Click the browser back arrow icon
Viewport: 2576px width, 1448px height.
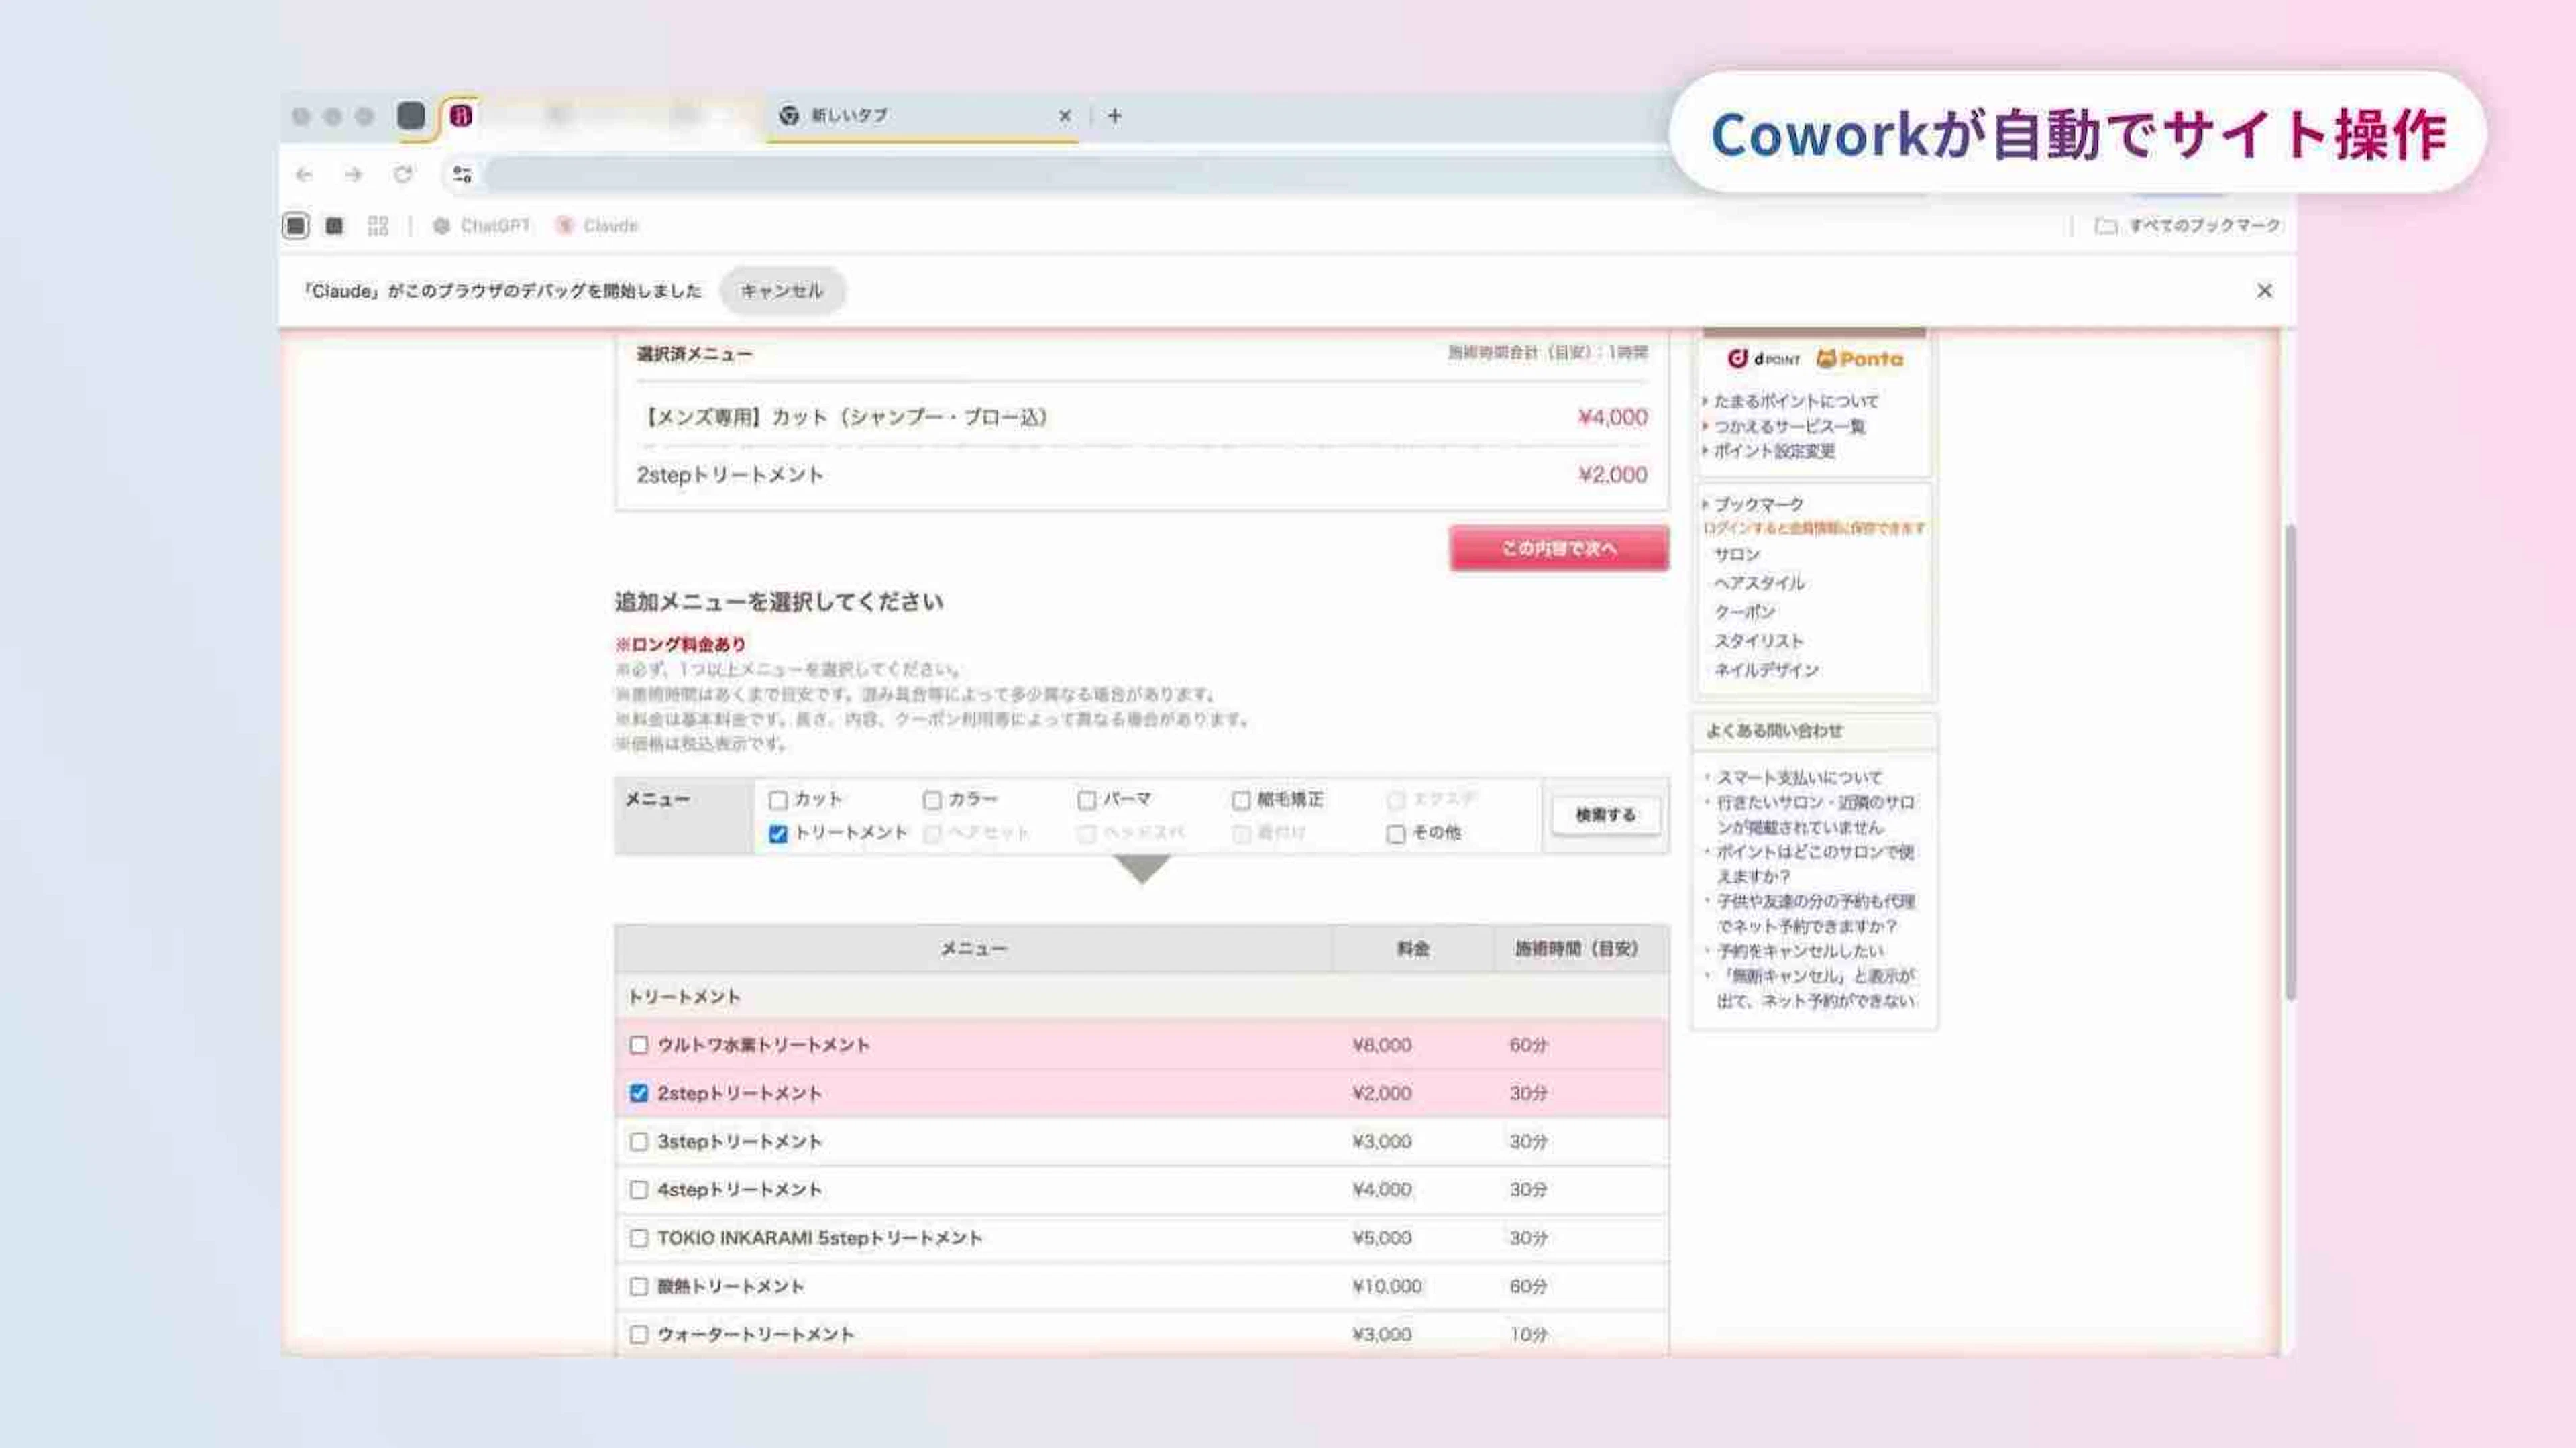(x=304, y=175)
